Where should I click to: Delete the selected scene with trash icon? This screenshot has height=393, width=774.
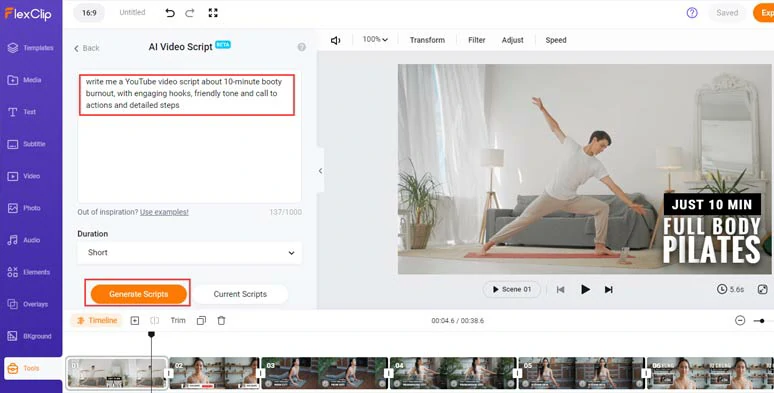coord(222,320)
